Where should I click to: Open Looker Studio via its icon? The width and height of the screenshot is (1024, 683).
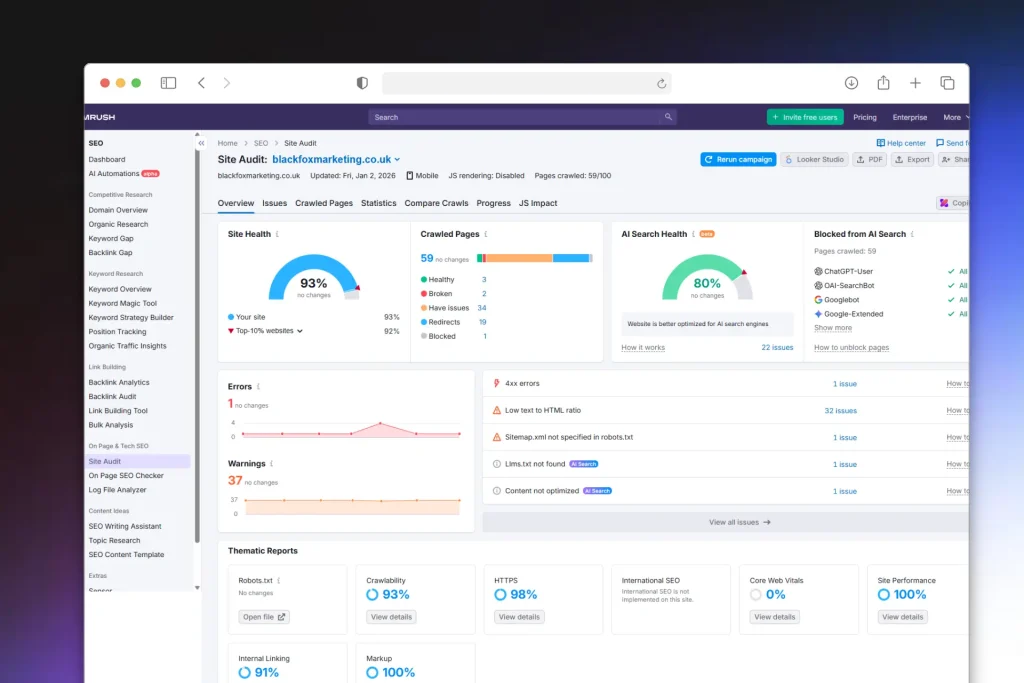(789, 160)
